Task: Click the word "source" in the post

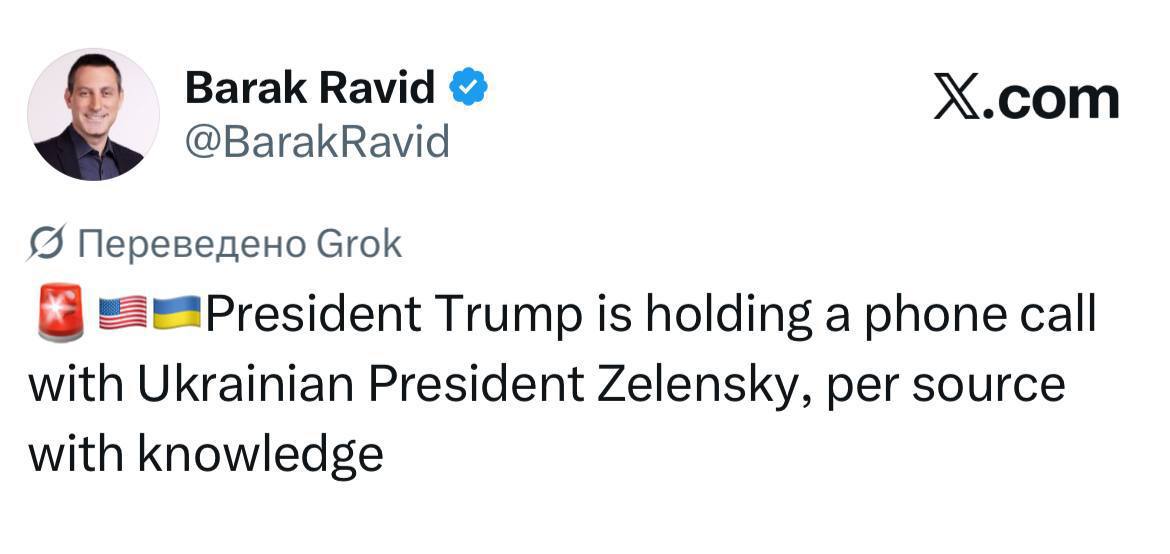Action: coord(994,384)
